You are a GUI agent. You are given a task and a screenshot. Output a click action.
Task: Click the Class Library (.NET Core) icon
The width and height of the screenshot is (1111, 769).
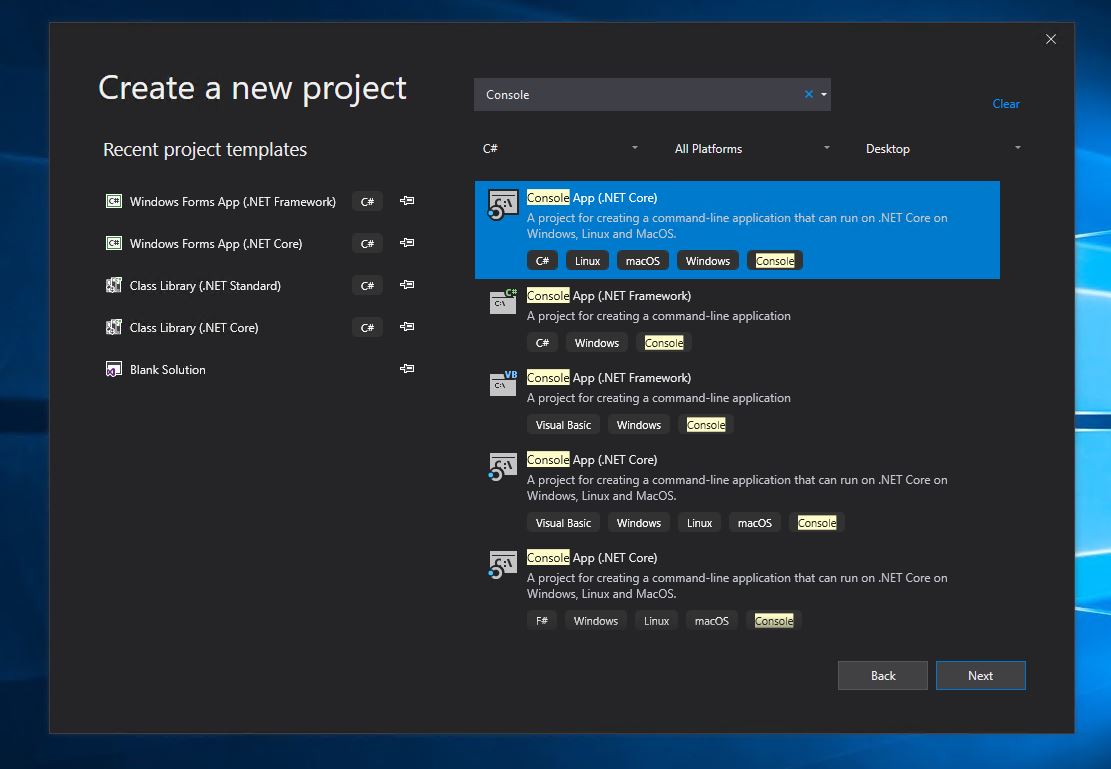pyautogui.click(x=113, y=327)
